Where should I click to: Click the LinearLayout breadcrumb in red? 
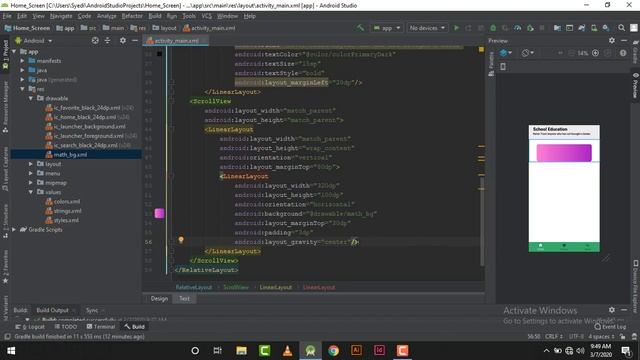click(319, 287)
